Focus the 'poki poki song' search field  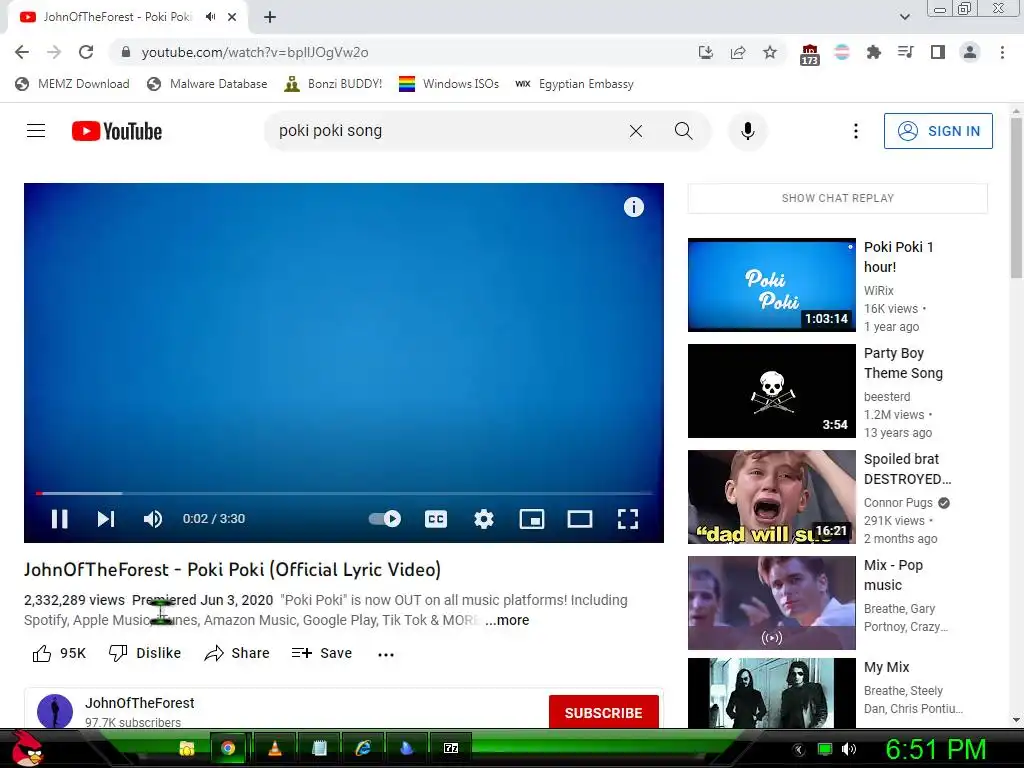click(x=444, y=131)
